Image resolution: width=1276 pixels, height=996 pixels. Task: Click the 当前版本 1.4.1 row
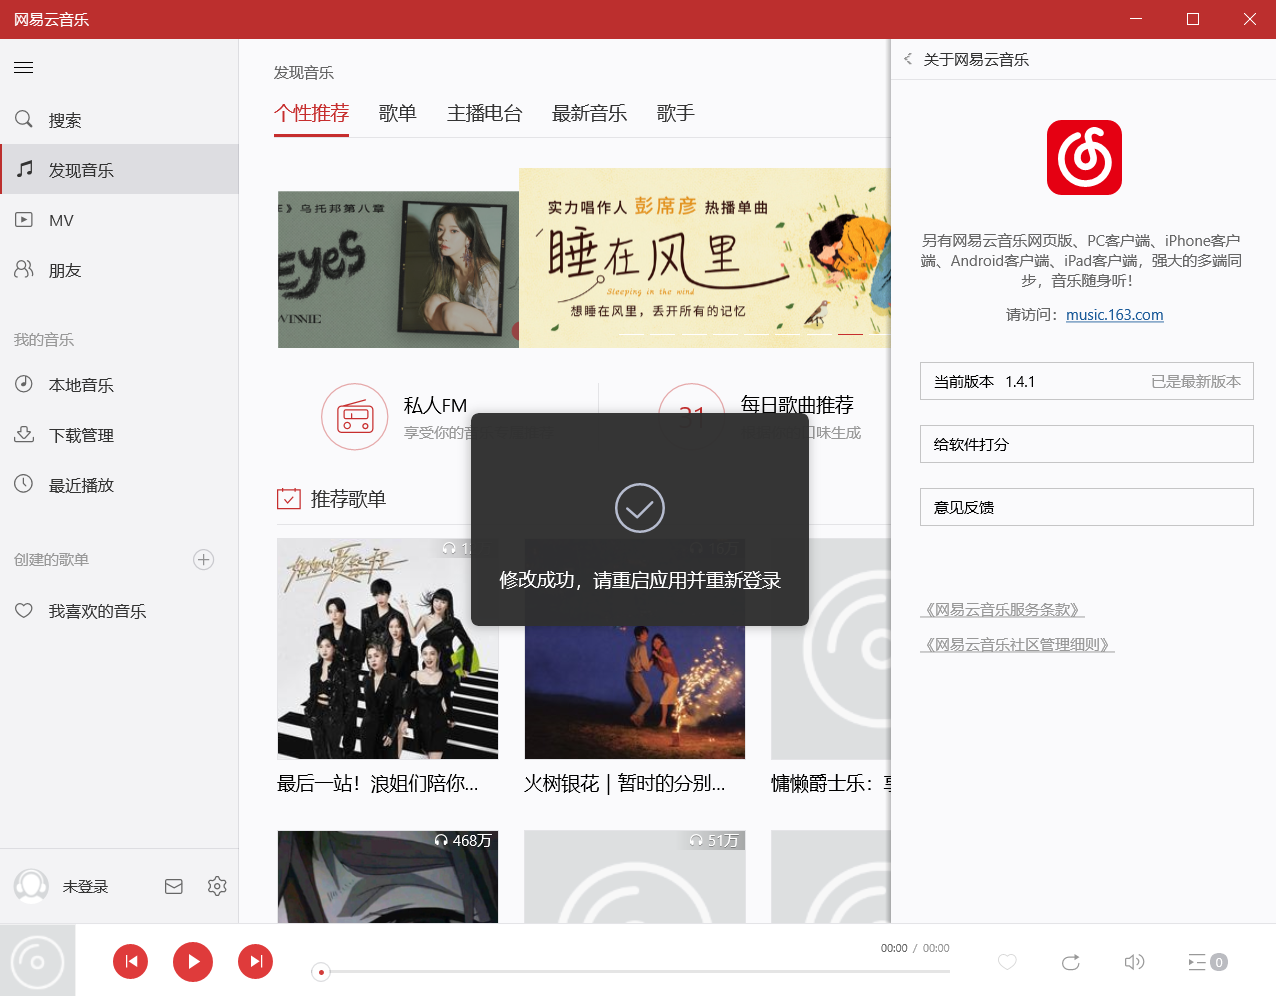tap(1087, 381)
